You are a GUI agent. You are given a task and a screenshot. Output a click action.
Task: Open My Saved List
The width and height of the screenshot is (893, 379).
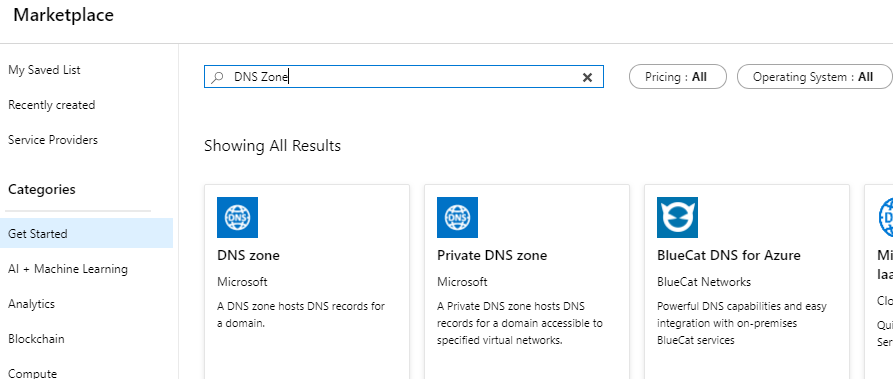click(44, 70)
